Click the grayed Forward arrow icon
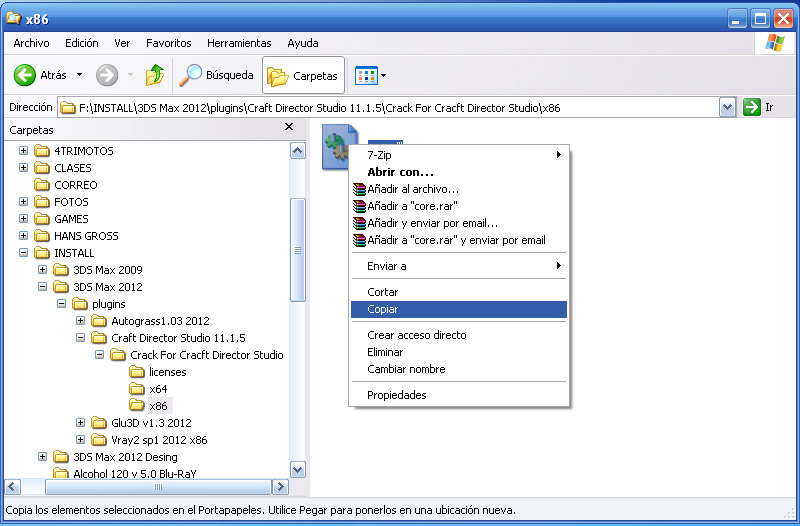Image resolution: width=800 pixels, height=526 pixels. coord(107,76)
